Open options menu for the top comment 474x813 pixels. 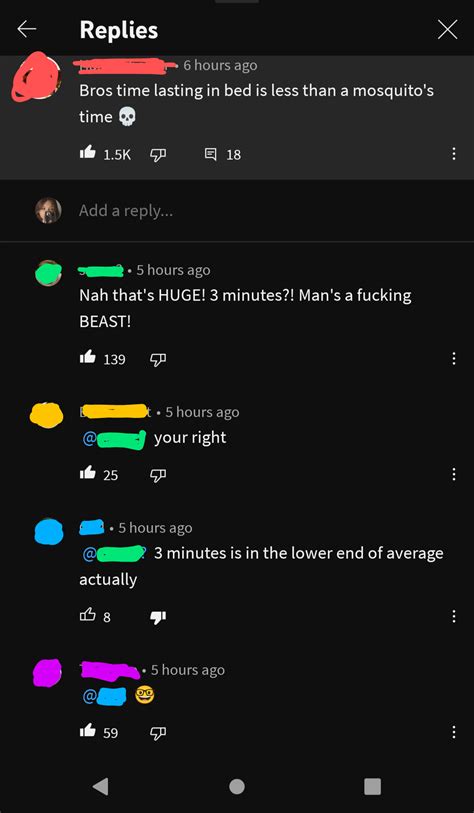point(454,154)
